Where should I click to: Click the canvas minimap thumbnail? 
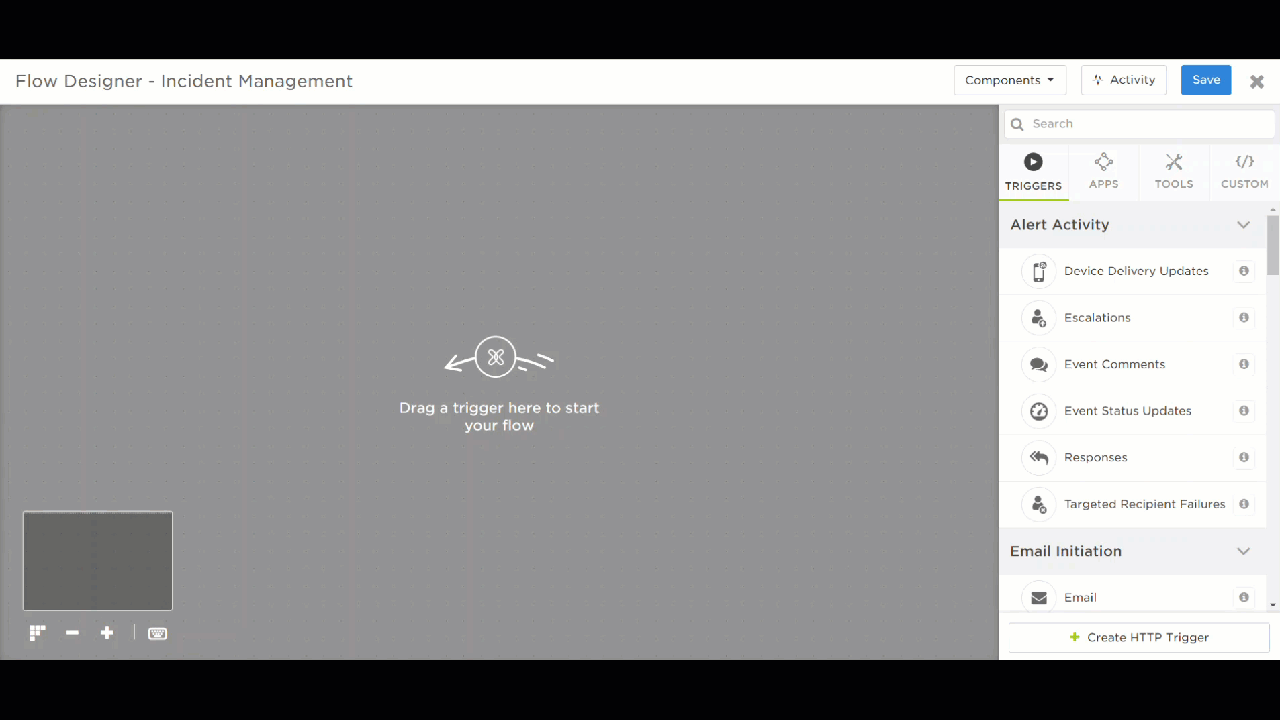[98, 561]
